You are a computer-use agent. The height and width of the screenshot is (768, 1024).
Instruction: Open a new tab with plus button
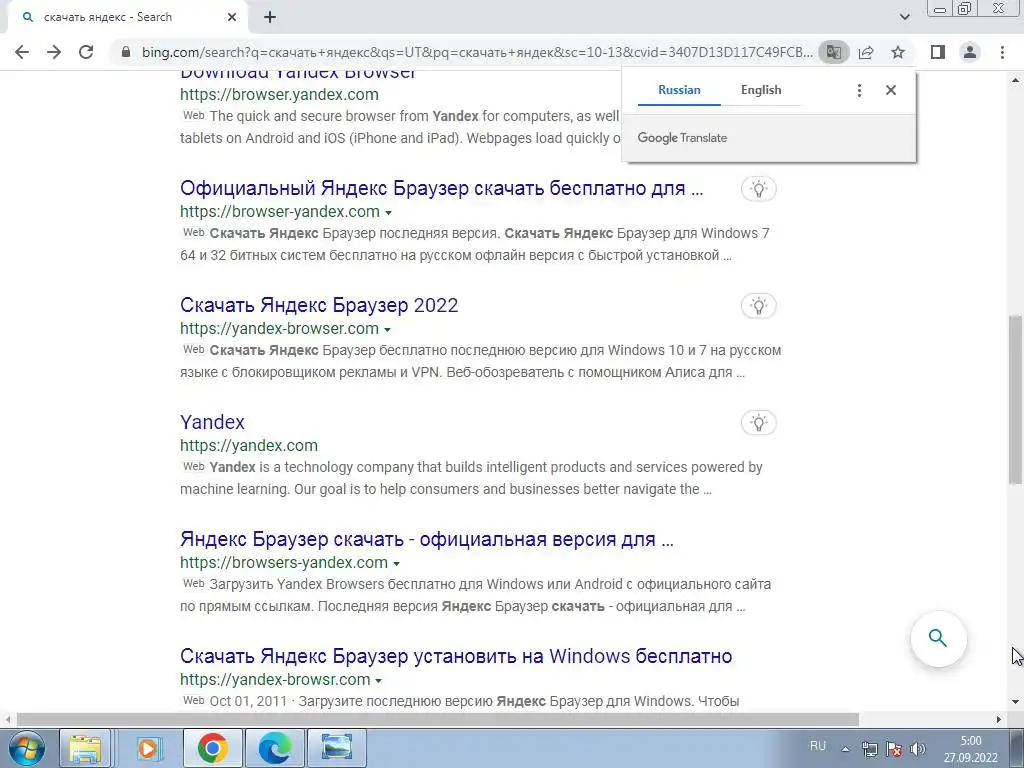coord(270,18)
